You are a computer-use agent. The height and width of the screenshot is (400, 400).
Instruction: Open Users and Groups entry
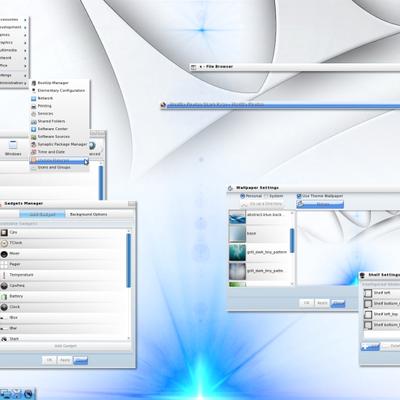[x=59, y=167]
